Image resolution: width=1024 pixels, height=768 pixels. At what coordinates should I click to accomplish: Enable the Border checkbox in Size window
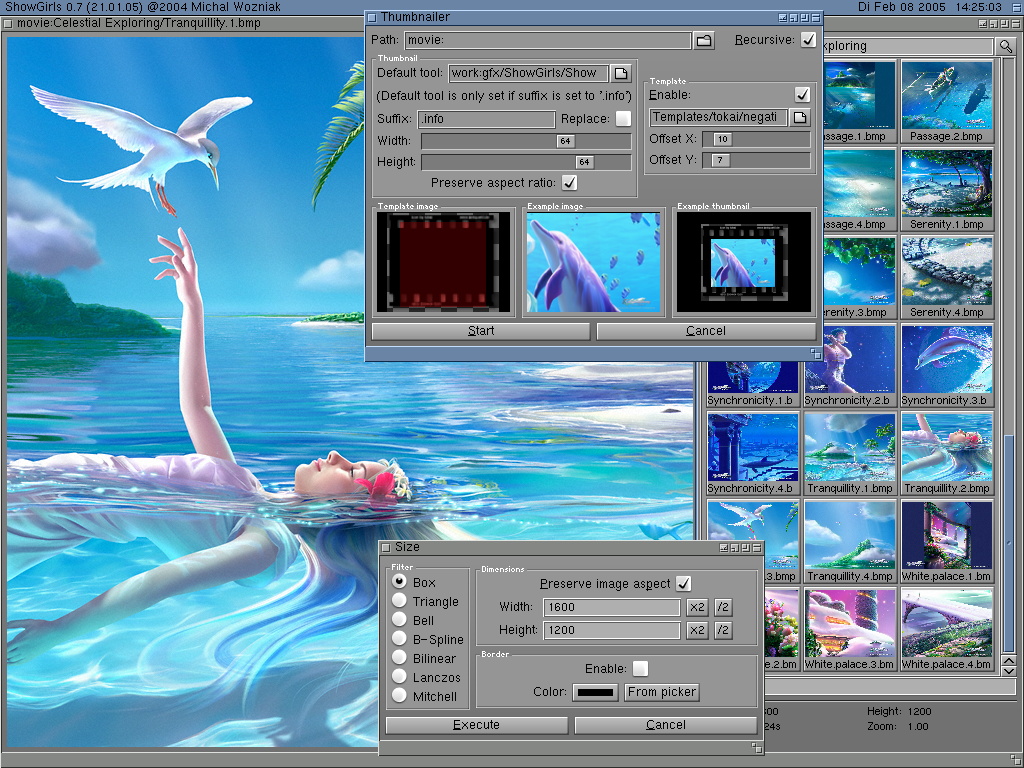pyautogui.click(x=640, y=668)
